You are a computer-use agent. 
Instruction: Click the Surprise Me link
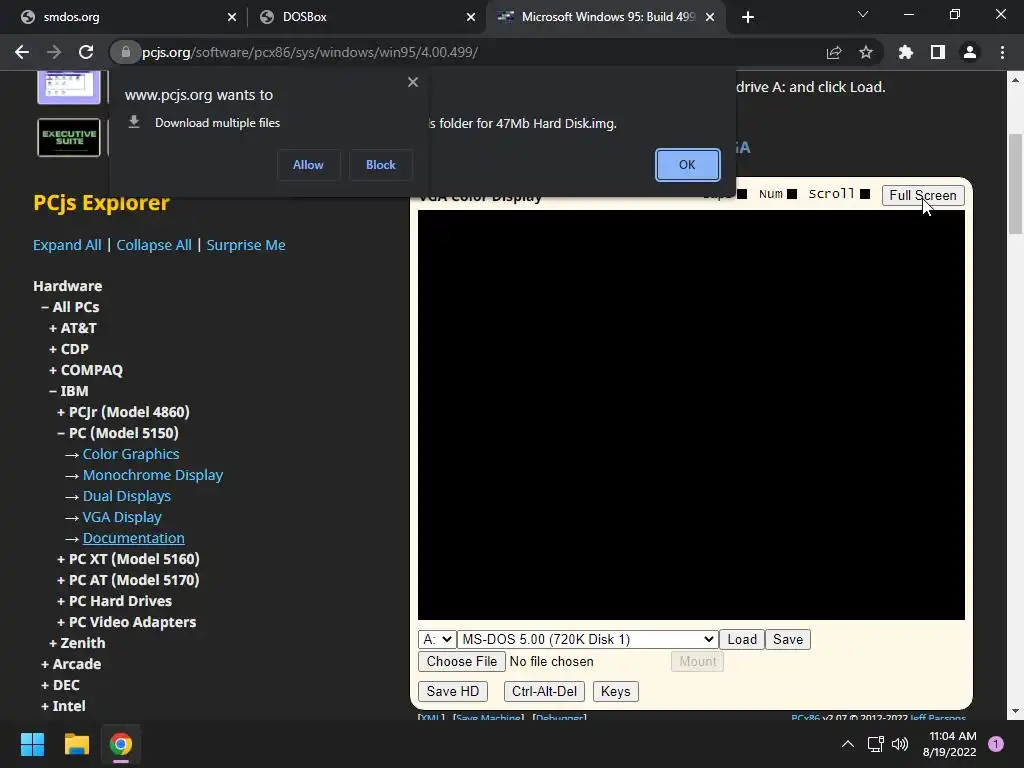pos(246,245)
